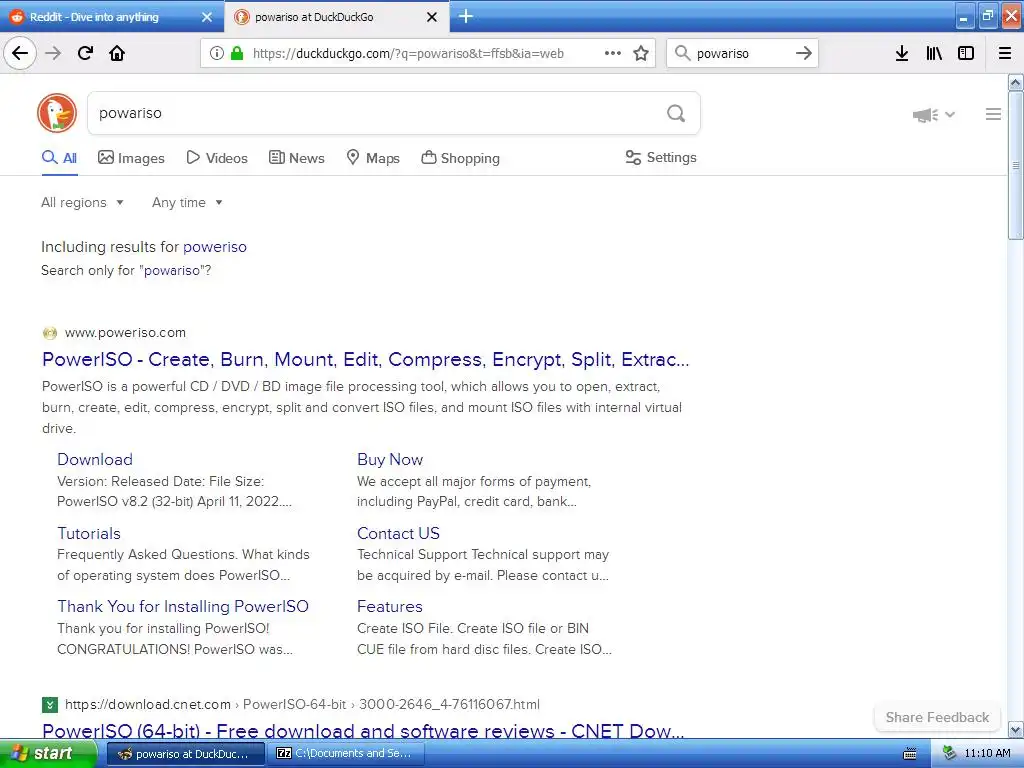Image resolution: width=1024 pixels, height=768 pixels.
Task: Click the CNET result favicon
Action: tap(50, 705)
